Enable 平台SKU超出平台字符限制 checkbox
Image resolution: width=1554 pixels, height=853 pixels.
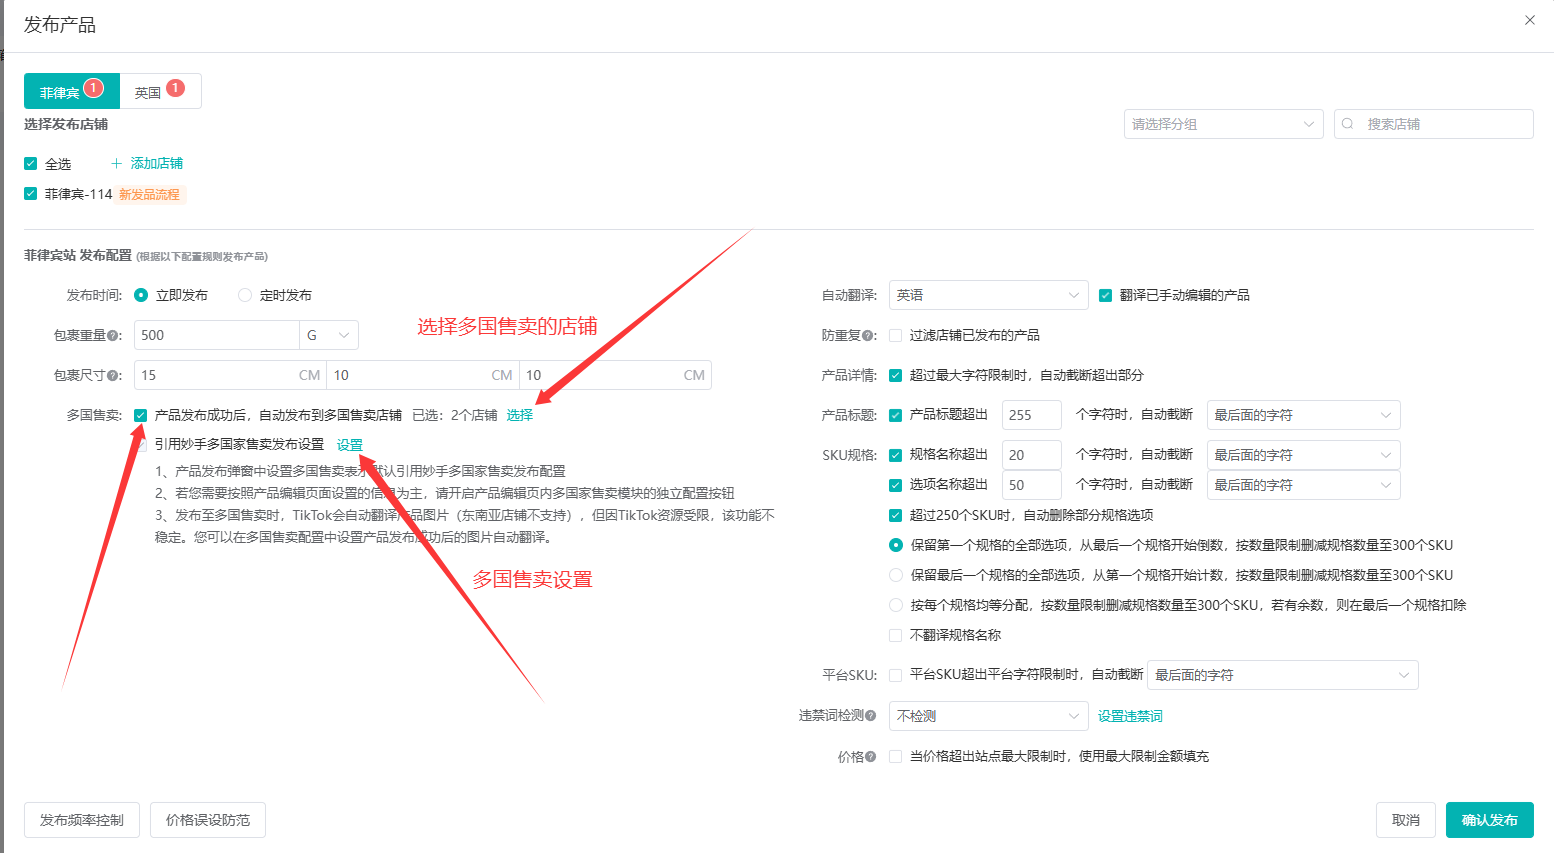[896, 675]
